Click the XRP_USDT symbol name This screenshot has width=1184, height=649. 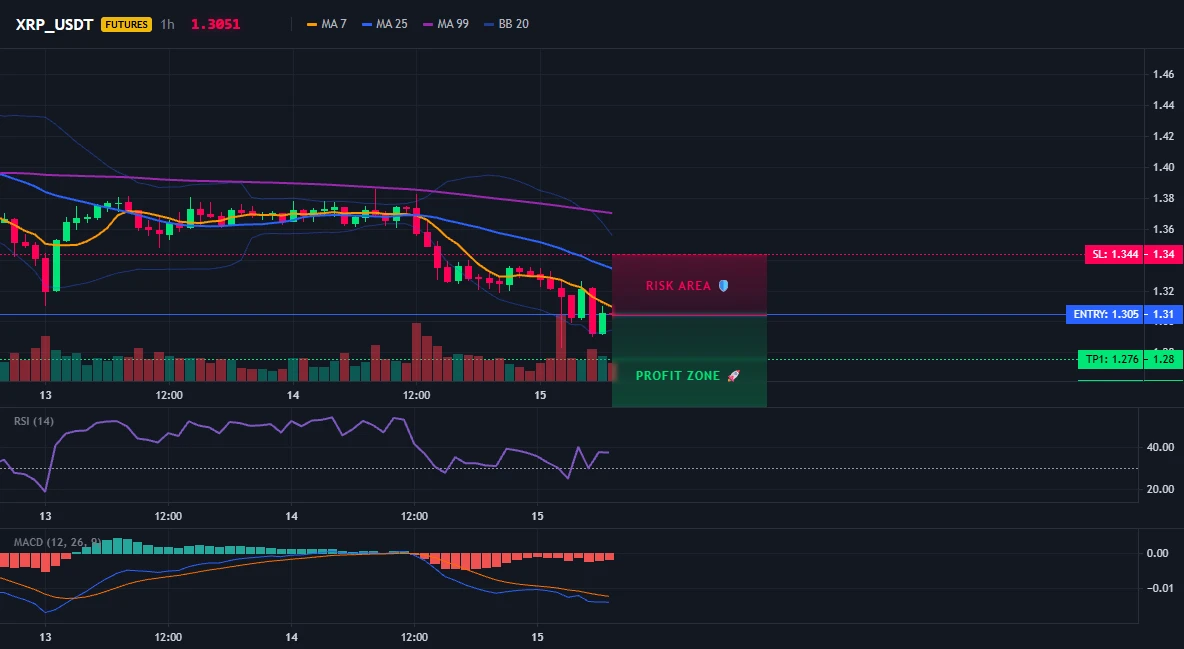point(54,24)
